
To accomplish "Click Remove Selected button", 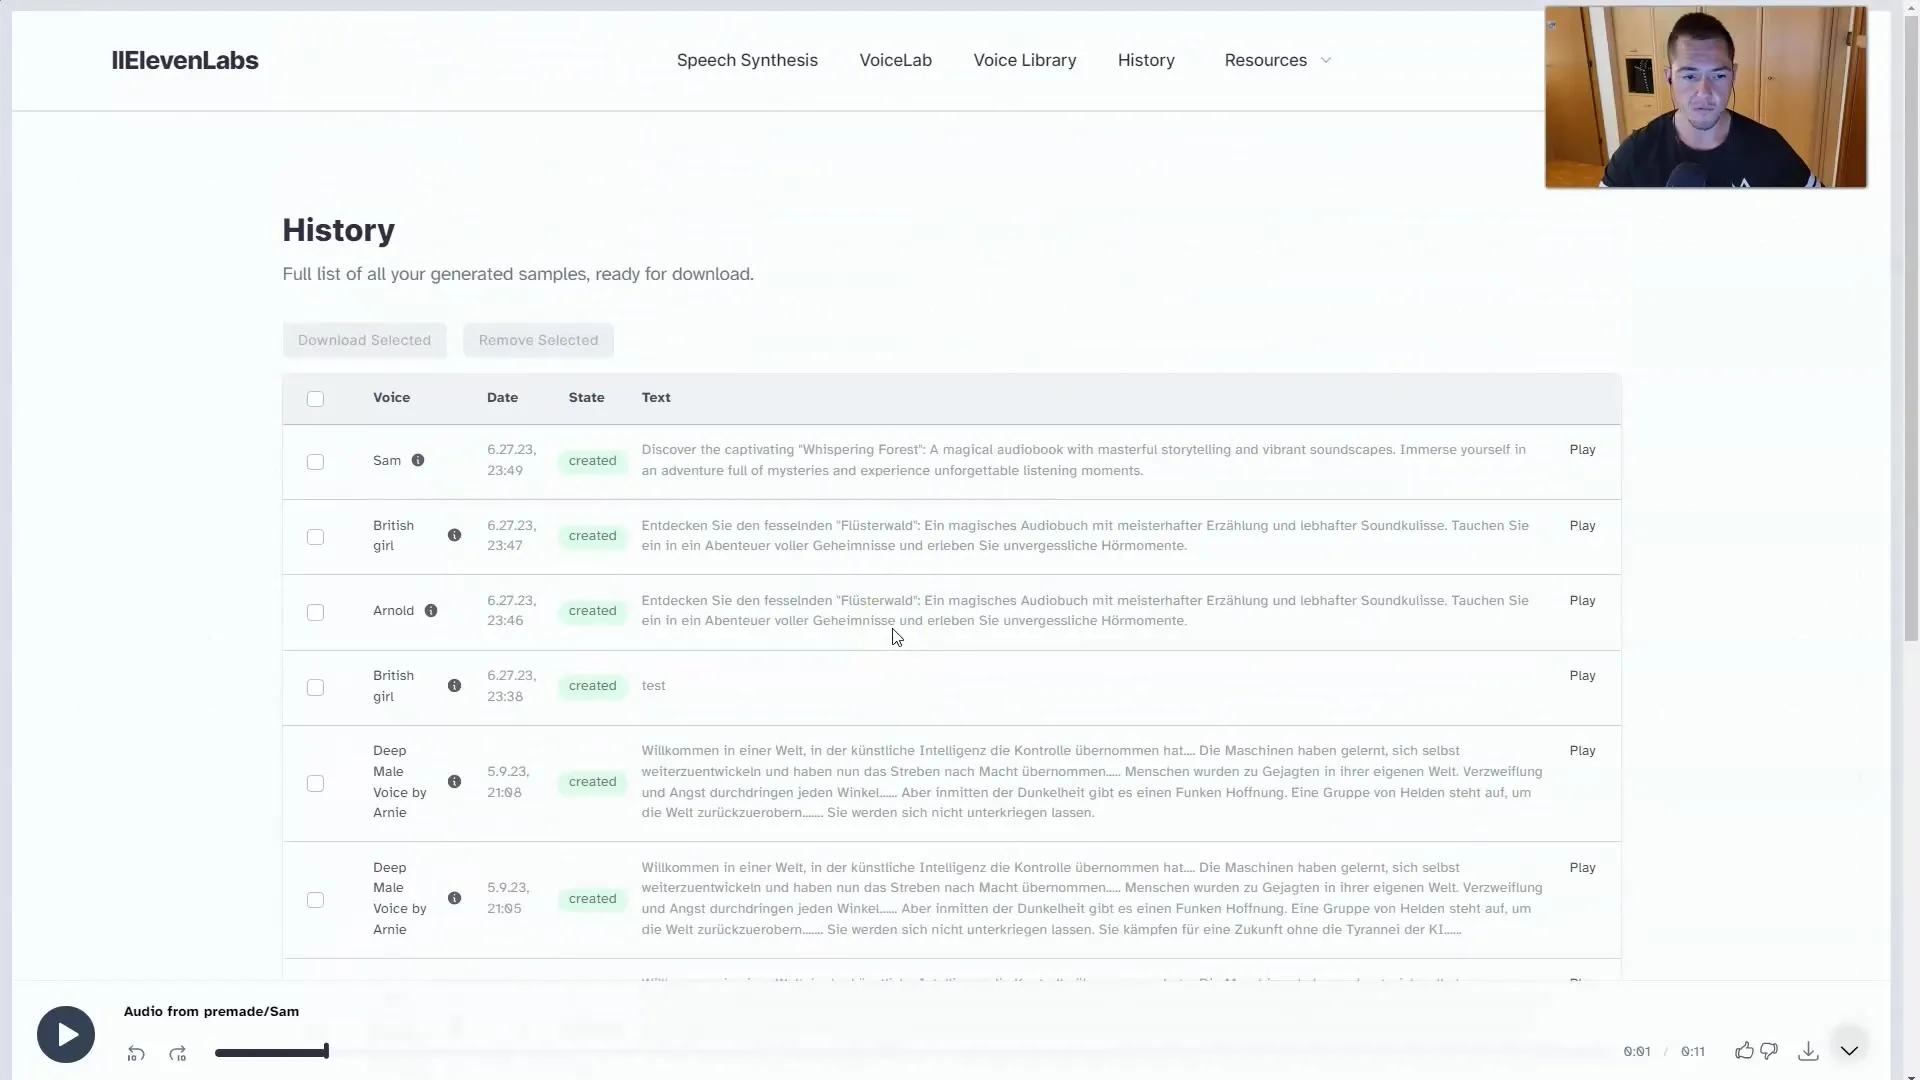I will pyautogui.click(x=538, y=339).
